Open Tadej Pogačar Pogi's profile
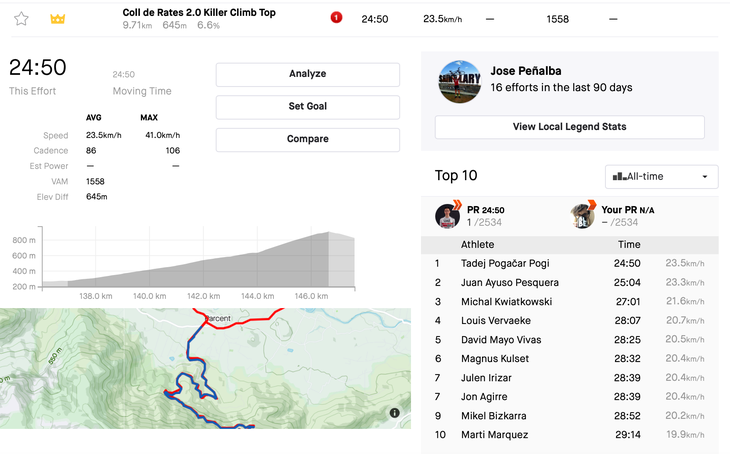Screen dimensions: 730x454 coord(505,264)
